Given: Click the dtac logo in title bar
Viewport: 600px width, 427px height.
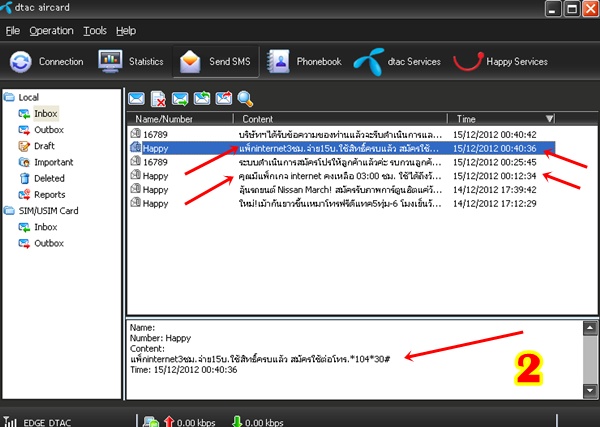Looking at the screenshot, I should click(6, 7).
